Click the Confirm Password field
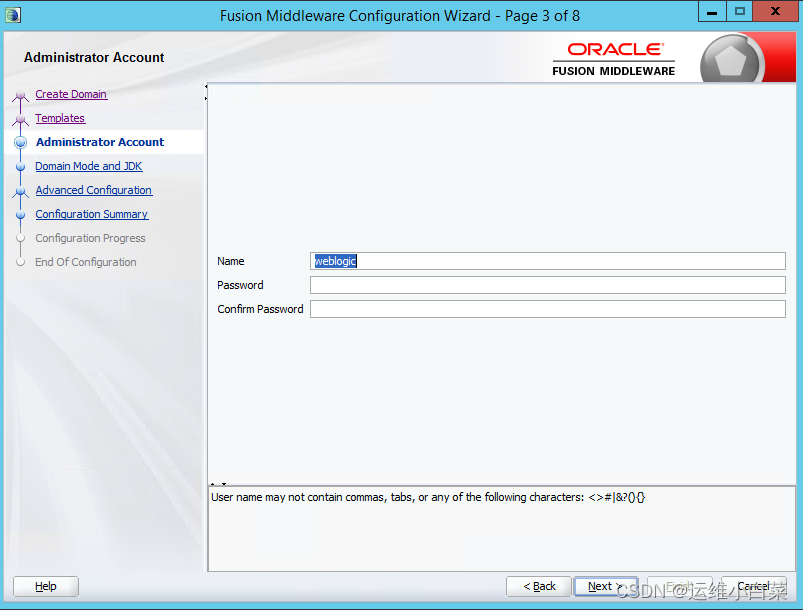The height and width of the screenshot is (610, 803). (x=547, y=309)
